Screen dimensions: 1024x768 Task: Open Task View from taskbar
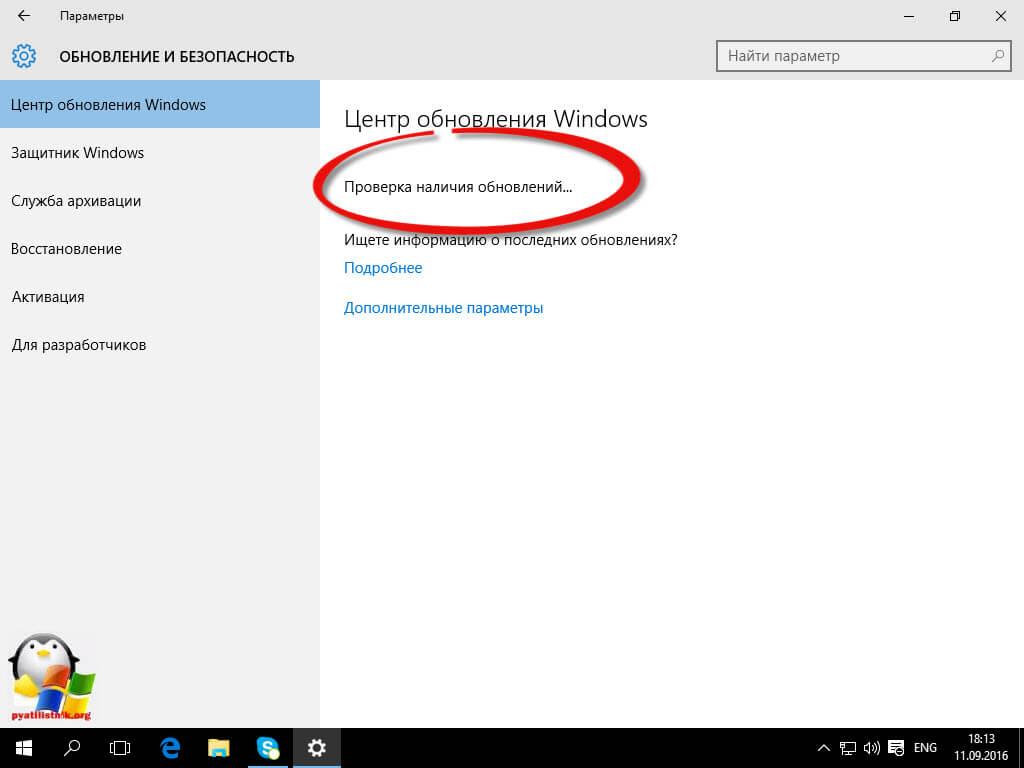(120, 748)
